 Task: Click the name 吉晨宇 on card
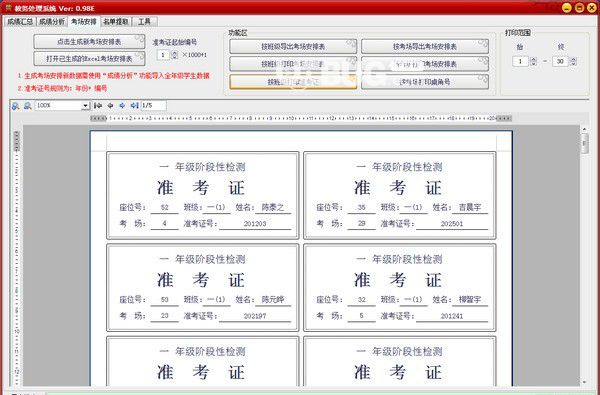click(x=470, y=207)
